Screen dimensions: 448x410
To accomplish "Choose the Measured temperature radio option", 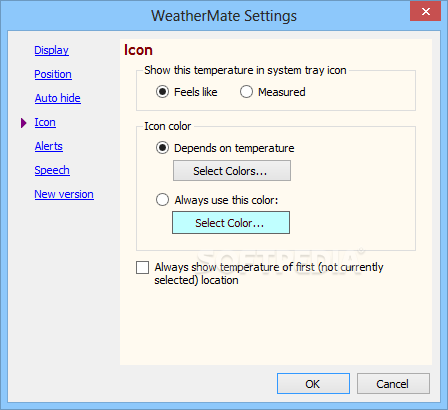I will coord(246,92).
